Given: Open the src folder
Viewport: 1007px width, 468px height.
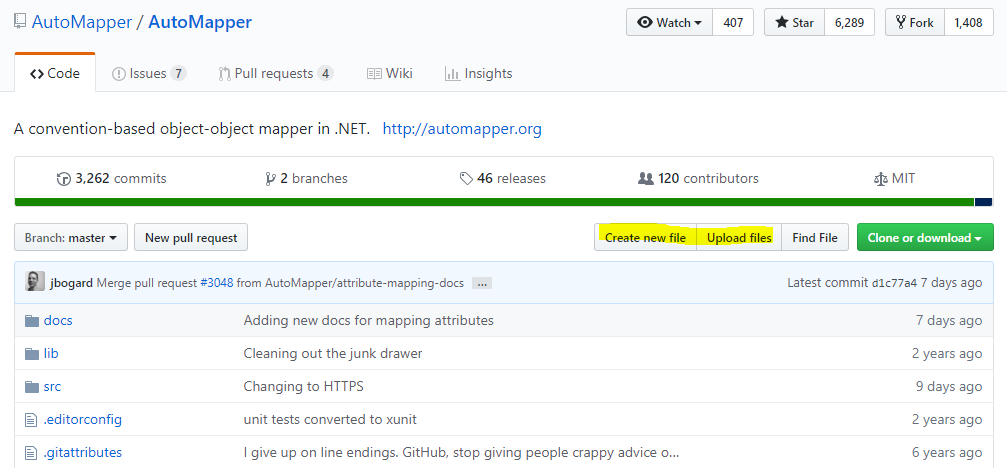Looking at the screenshot, I should 53,386.
